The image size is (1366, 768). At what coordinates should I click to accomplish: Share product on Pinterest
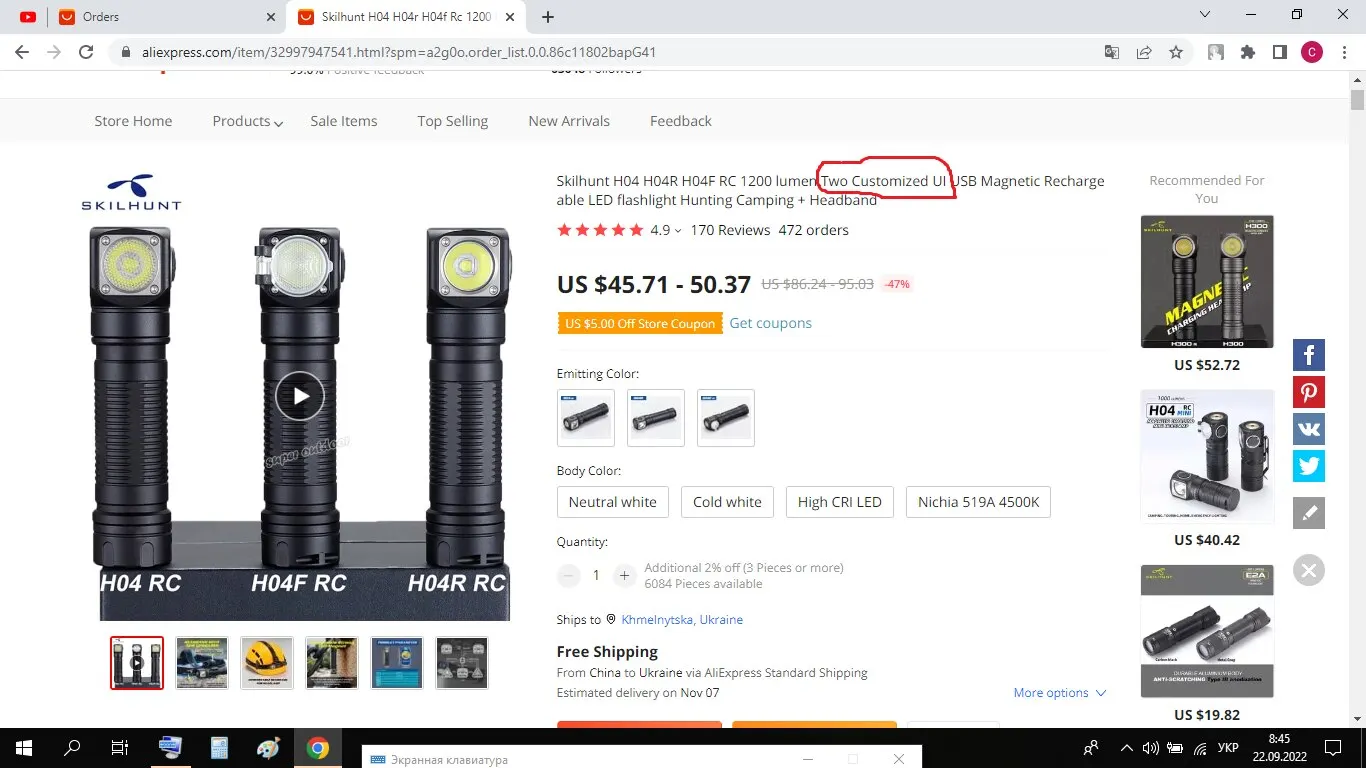click(x=1308, y=392)
